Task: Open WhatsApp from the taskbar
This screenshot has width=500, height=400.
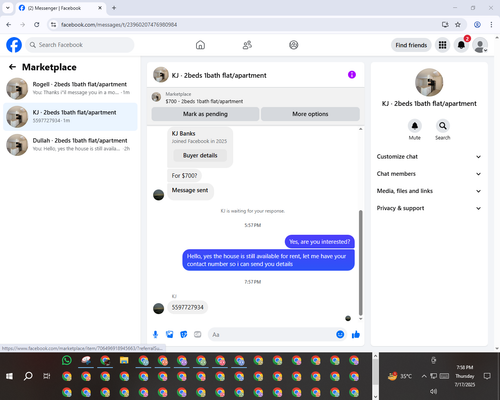Action: [67, 360]
